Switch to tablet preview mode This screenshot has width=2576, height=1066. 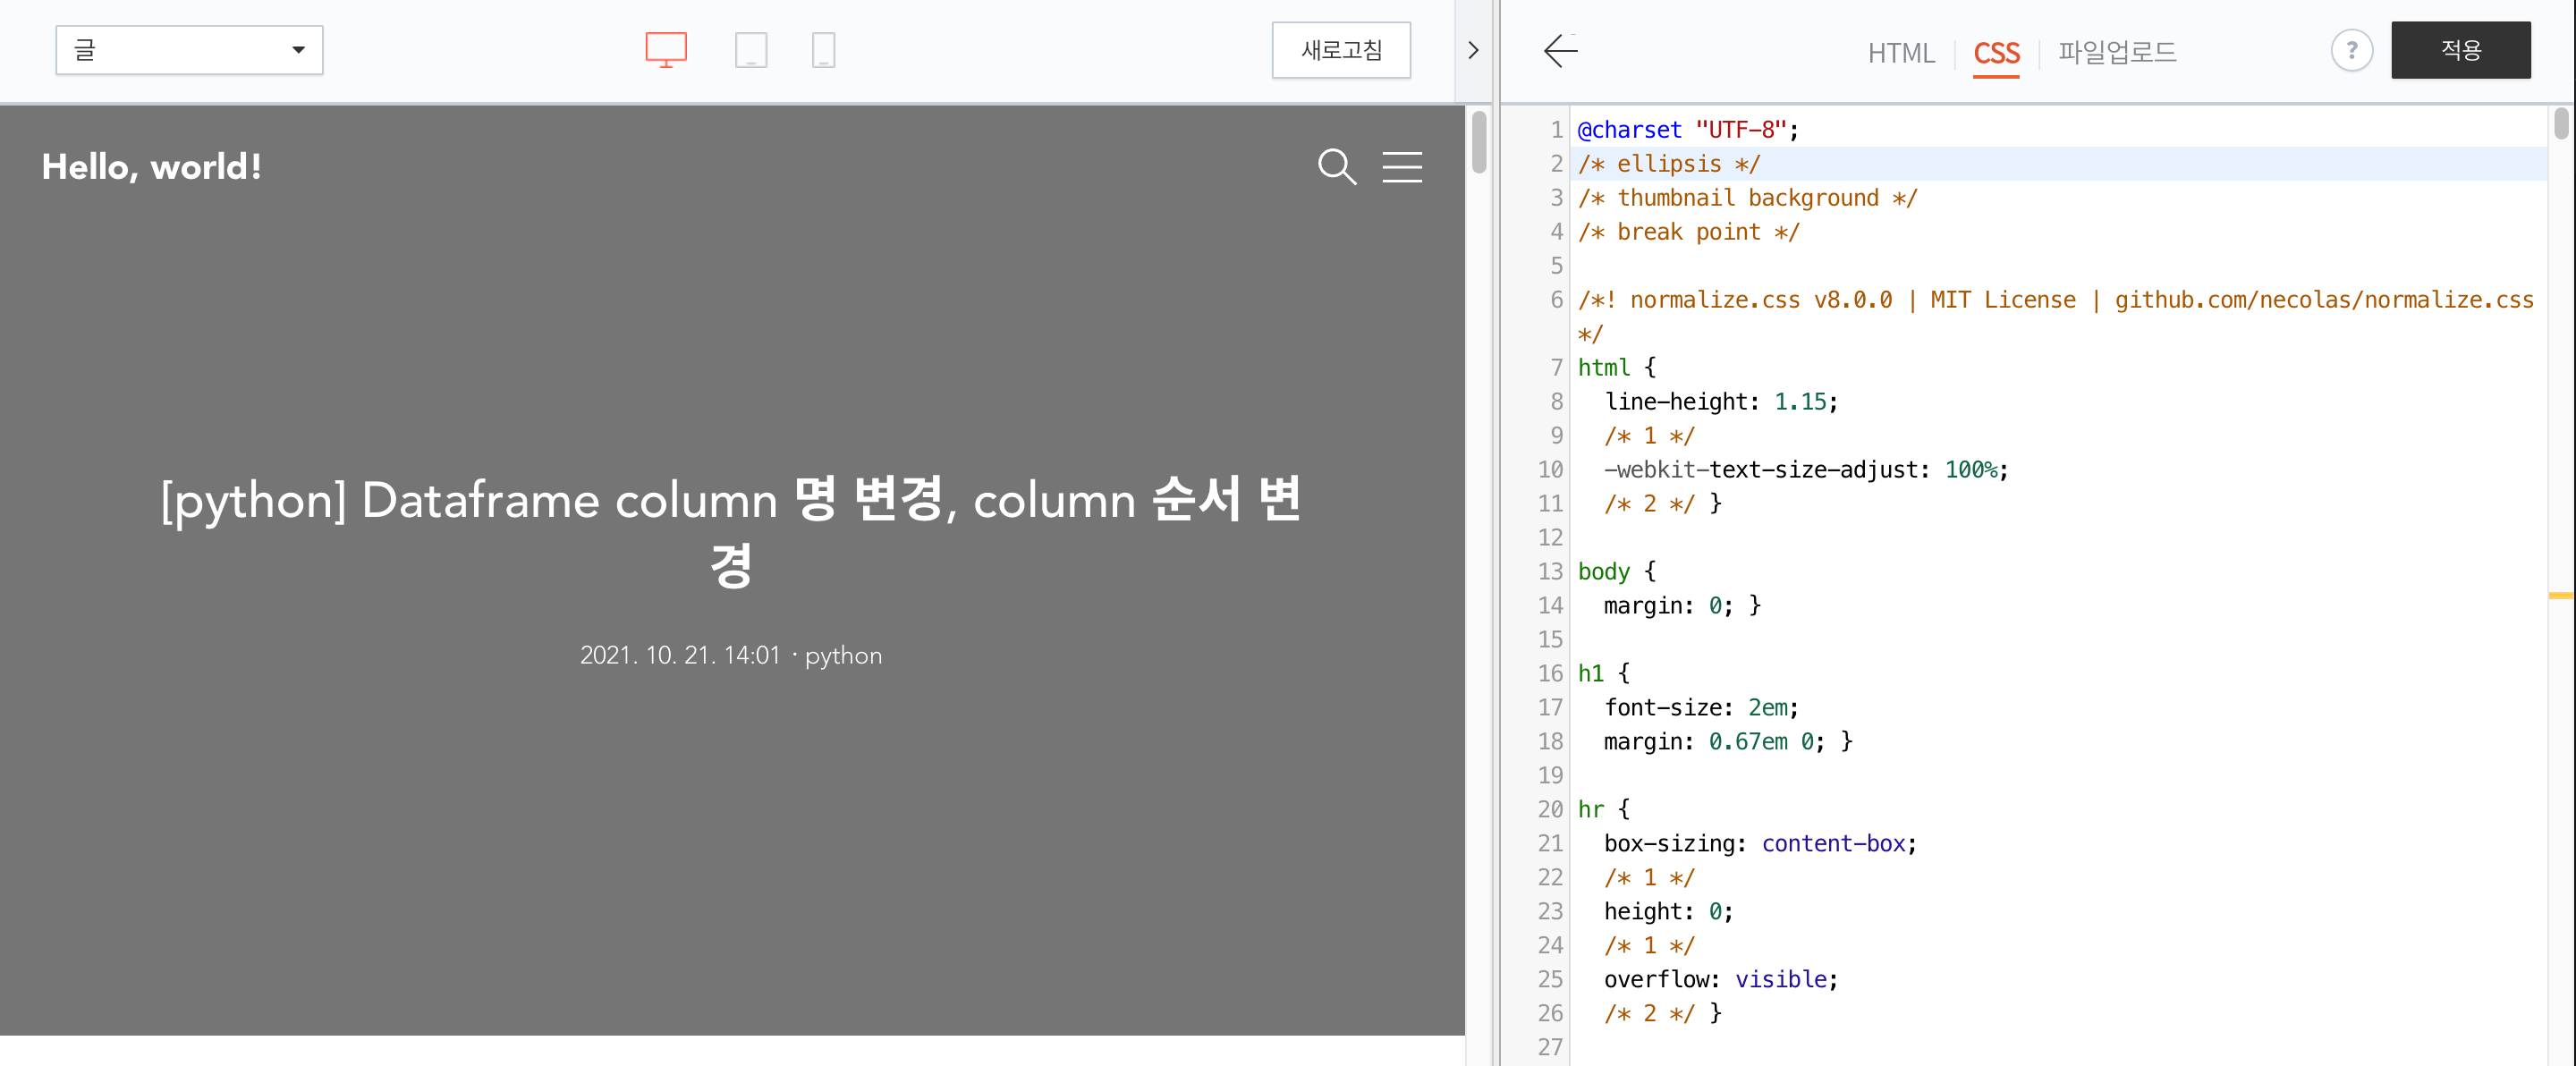[x=750, y=50]
